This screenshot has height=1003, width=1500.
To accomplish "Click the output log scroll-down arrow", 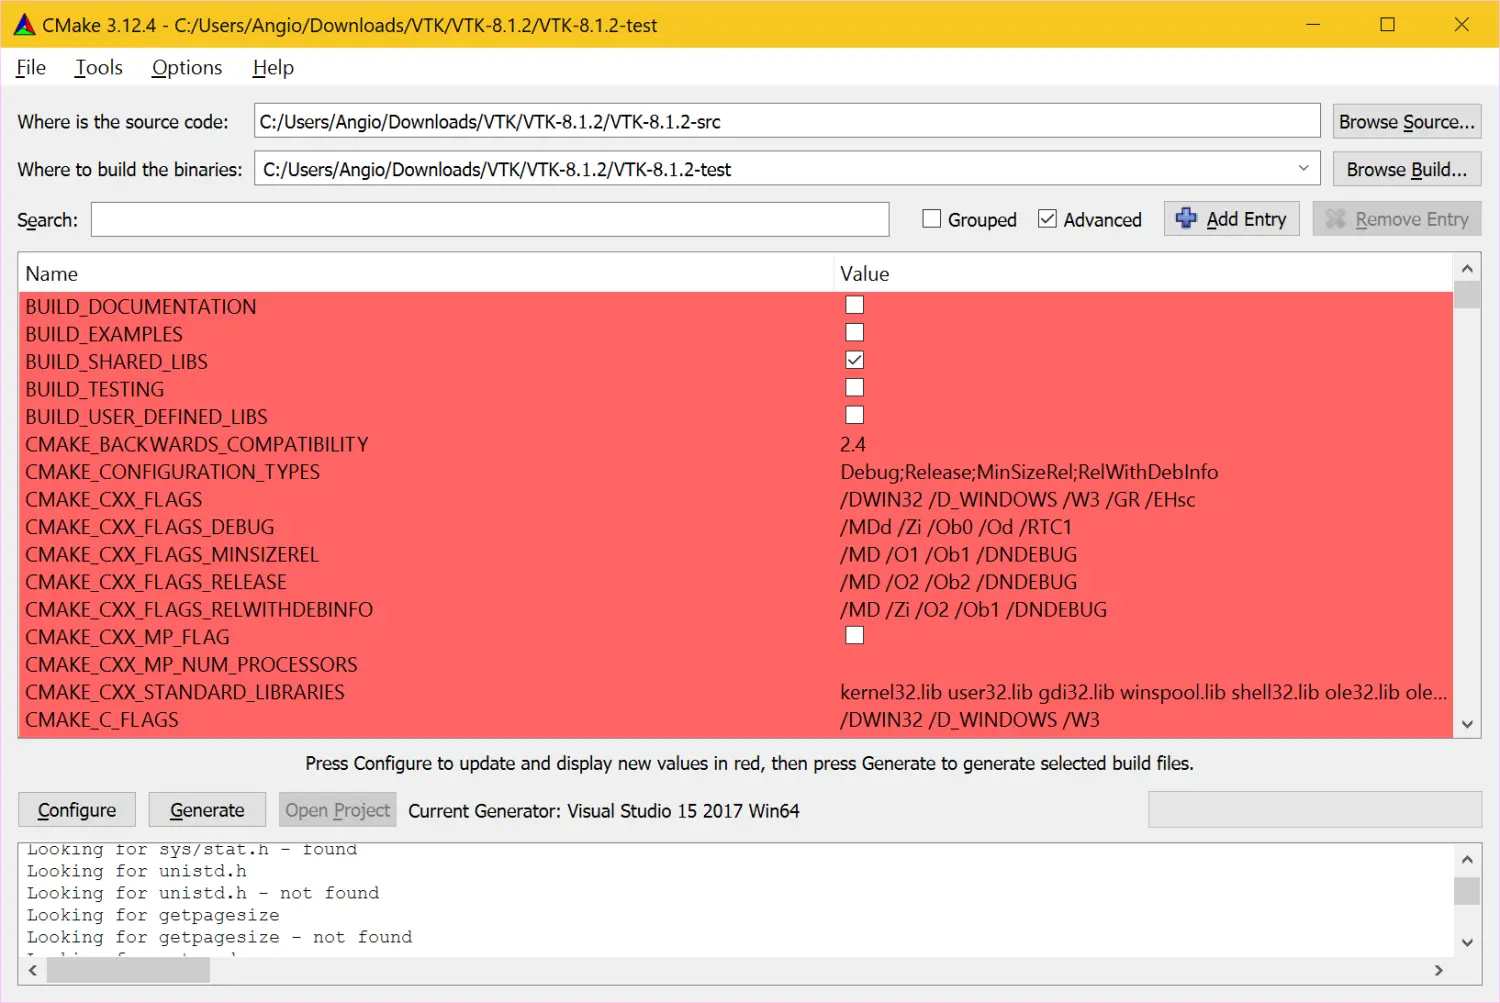I will [x=1467, y=942].
